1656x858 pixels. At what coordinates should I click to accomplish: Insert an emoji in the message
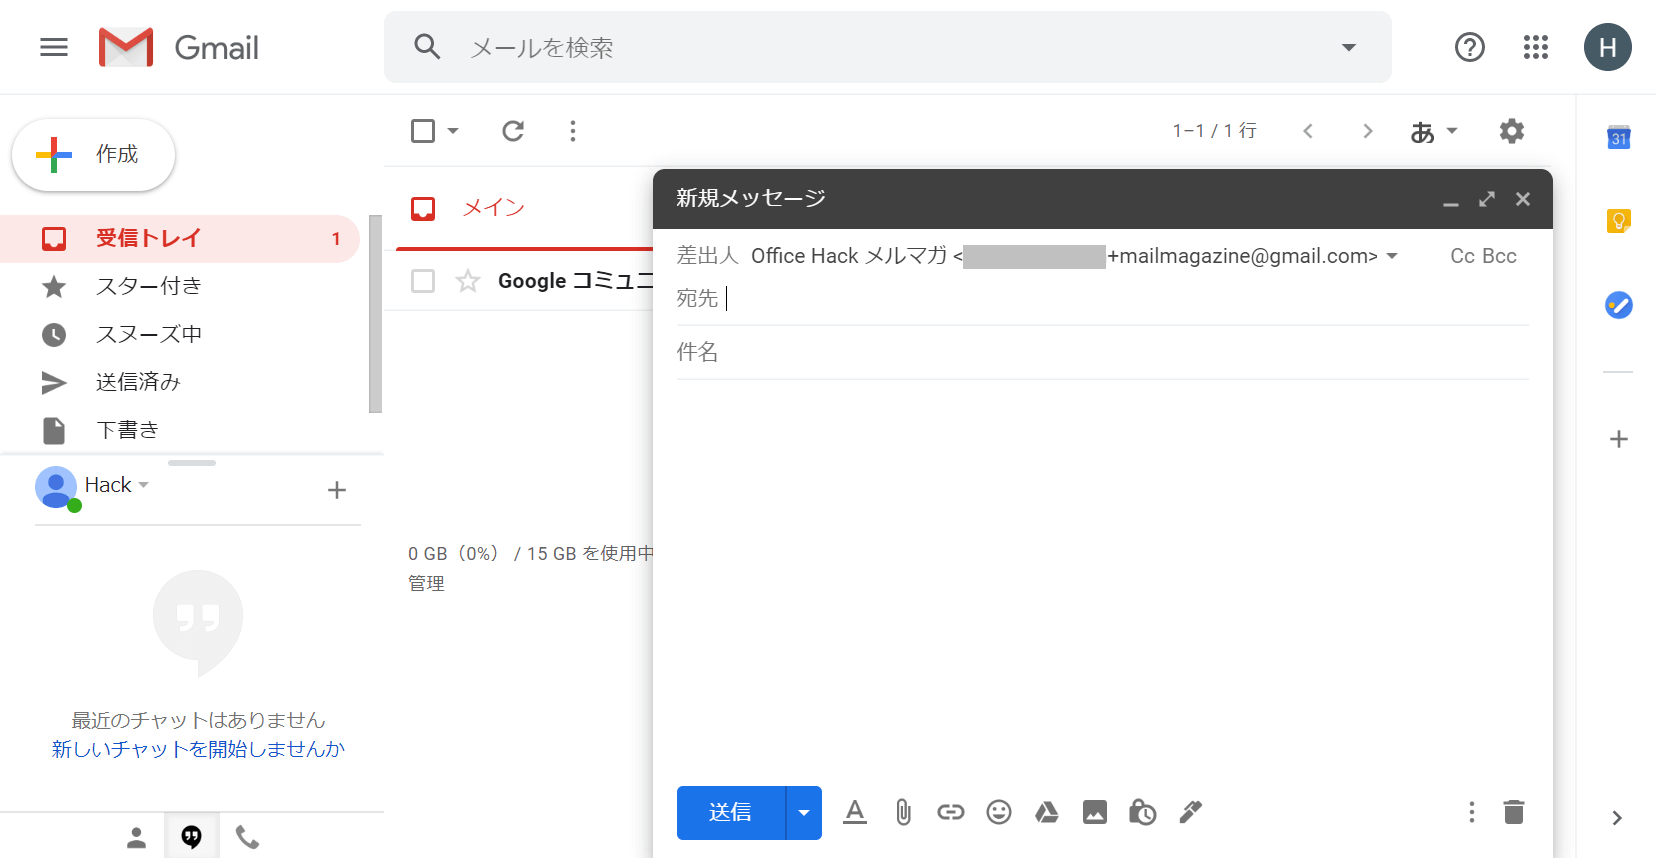(999, 812)
